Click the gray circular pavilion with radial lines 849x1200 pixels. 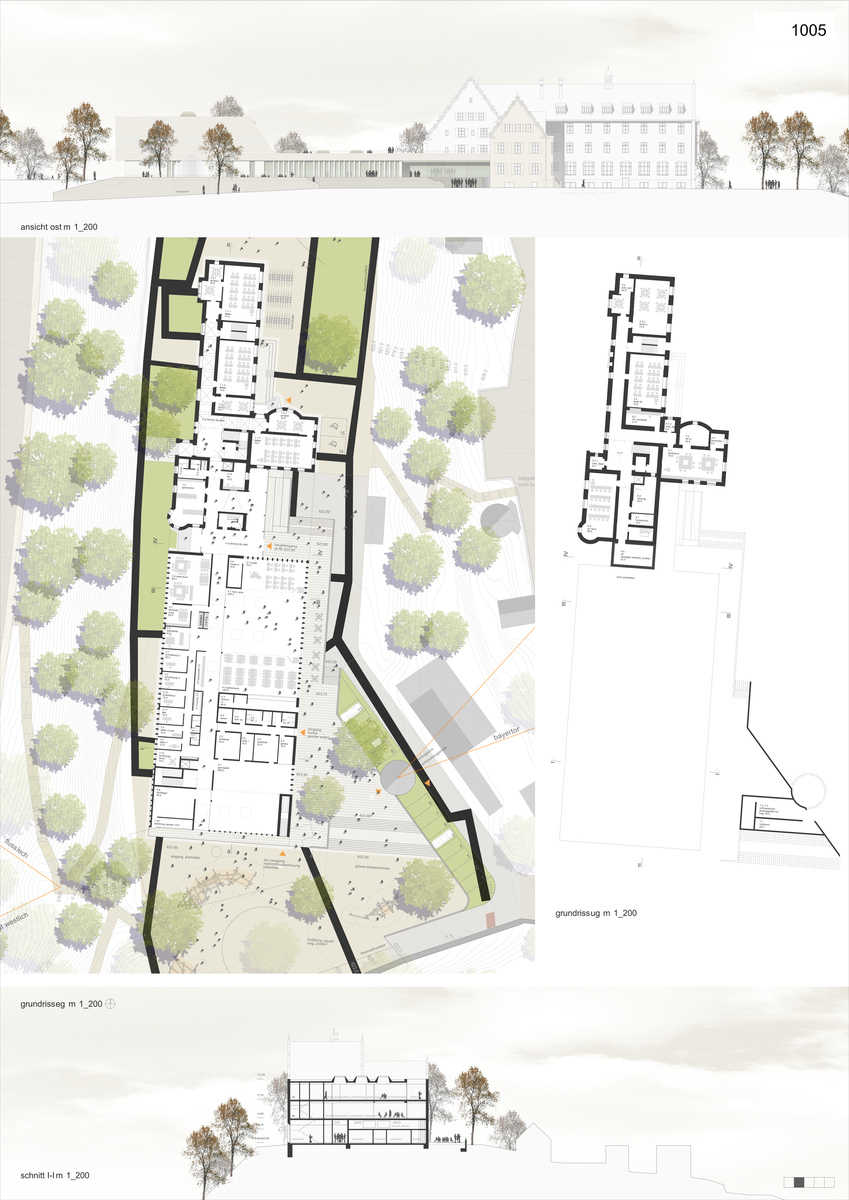coord(495,518)
